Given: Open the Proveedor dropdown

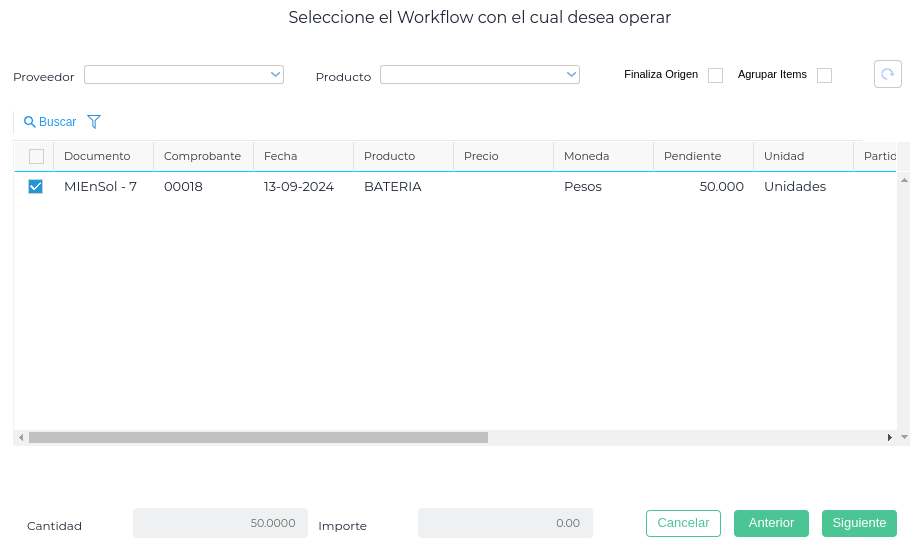Looking at the screenshot, I should click(x=184, y=75).
